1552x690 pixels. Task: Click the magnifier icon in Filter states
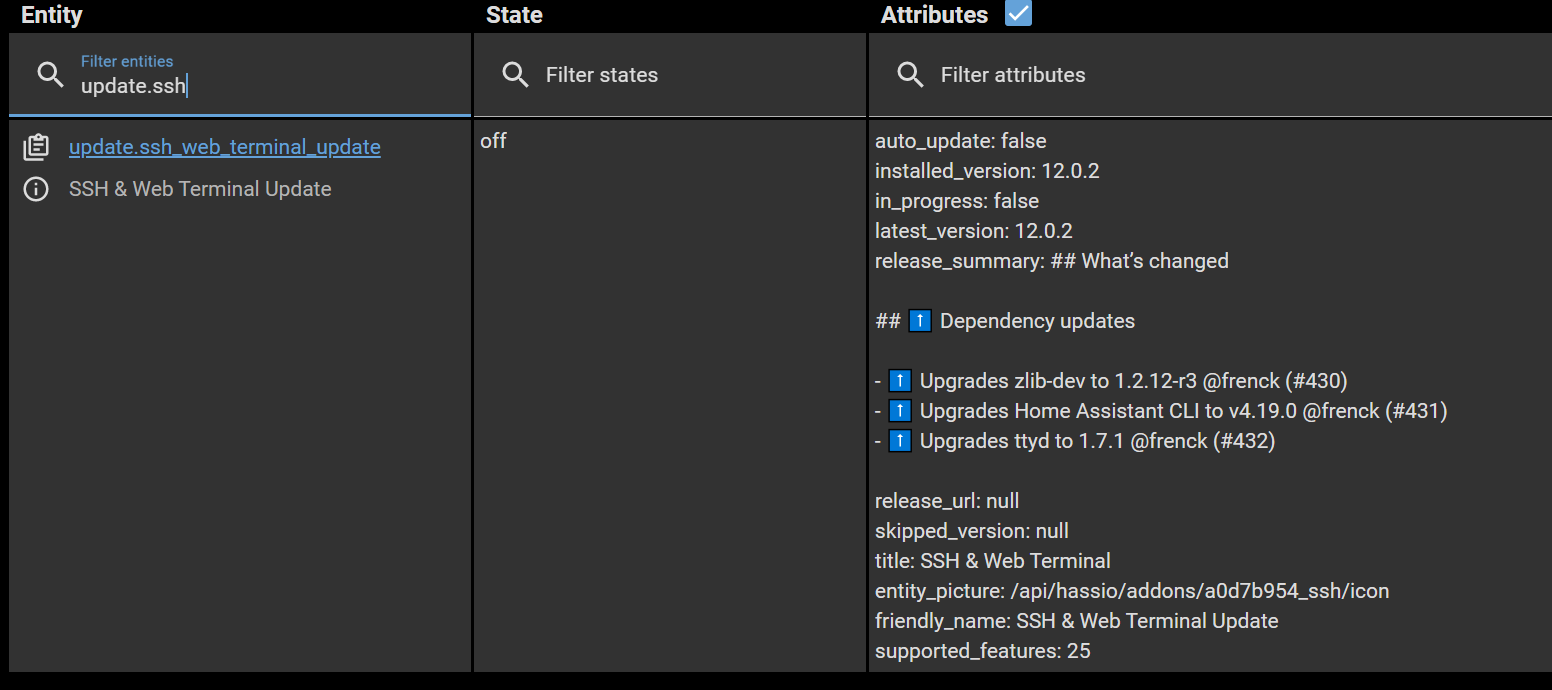click(514, 74)
